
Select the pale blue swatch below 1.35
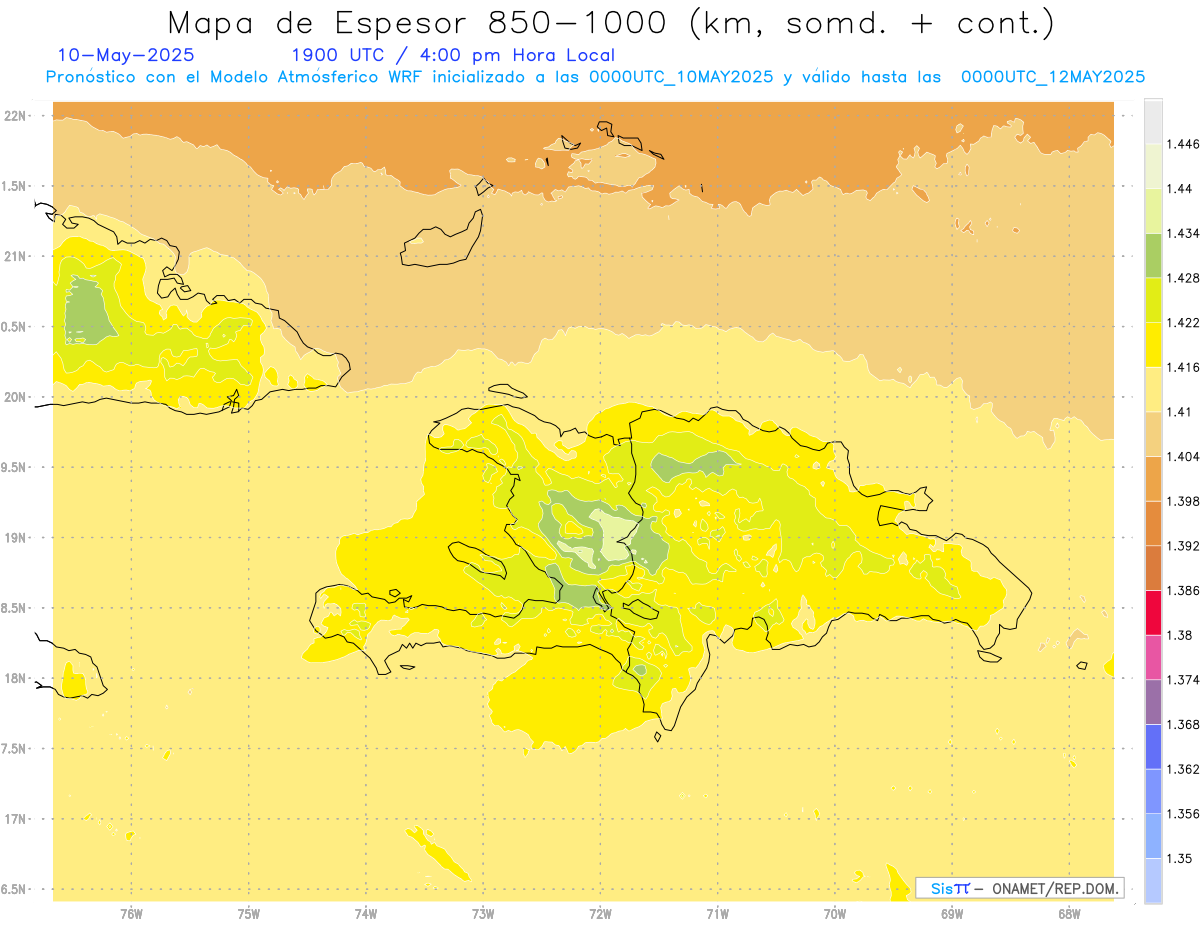(x=1153, y=880)
